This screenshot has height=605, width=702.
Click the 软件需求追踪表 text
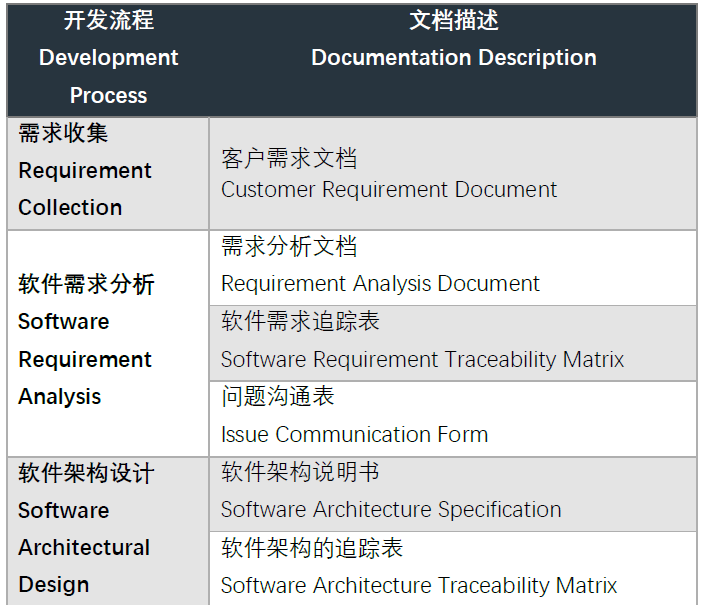click(300, 322)
